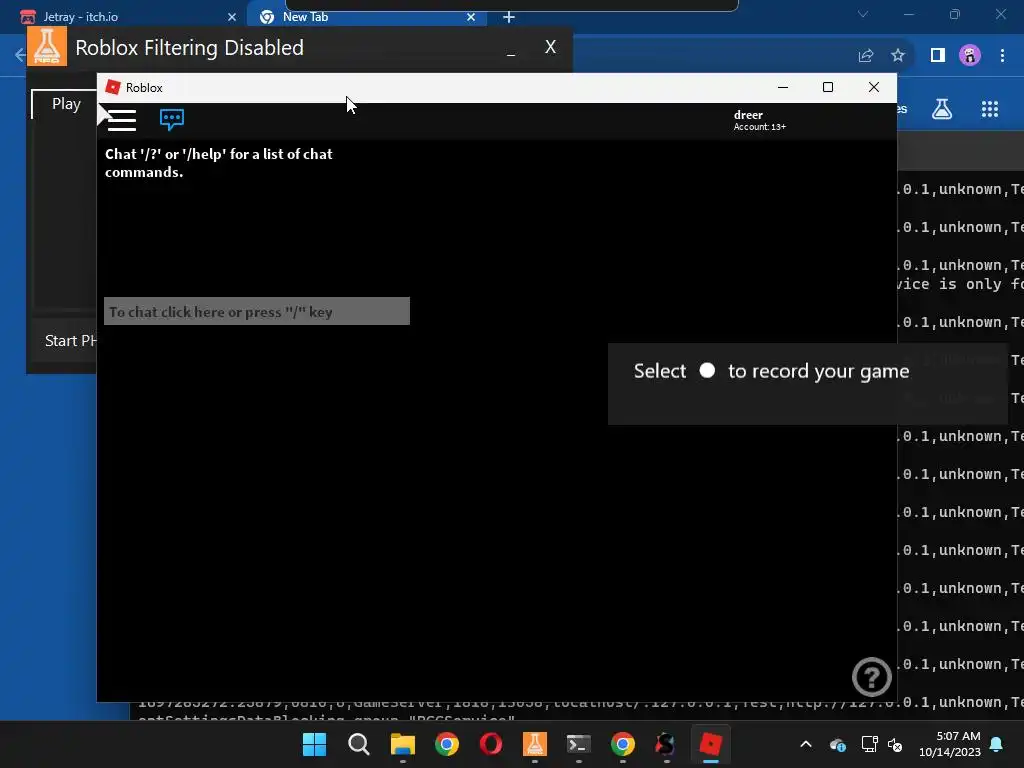Click 'to record your game' overlay text
The height and width of the screenshot is (768, 1024).
pyautogui.click(x=818, y=371)
